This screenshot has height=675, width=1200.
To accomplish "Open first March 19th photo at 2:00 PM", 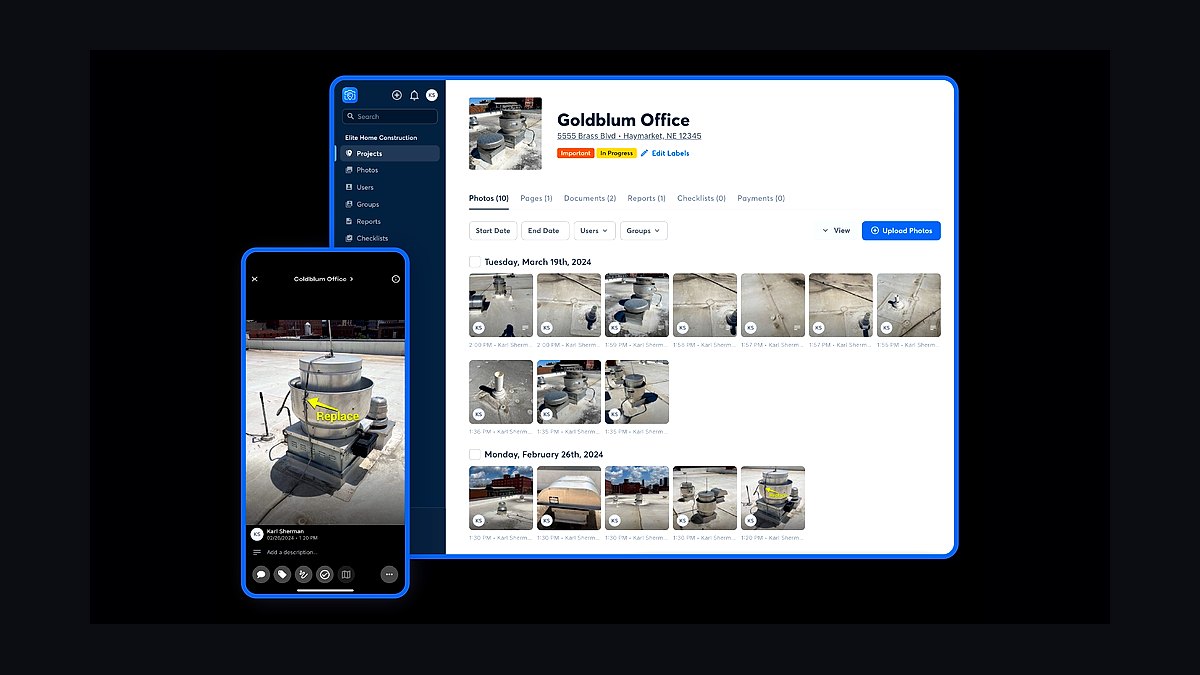I will point(501,305).
